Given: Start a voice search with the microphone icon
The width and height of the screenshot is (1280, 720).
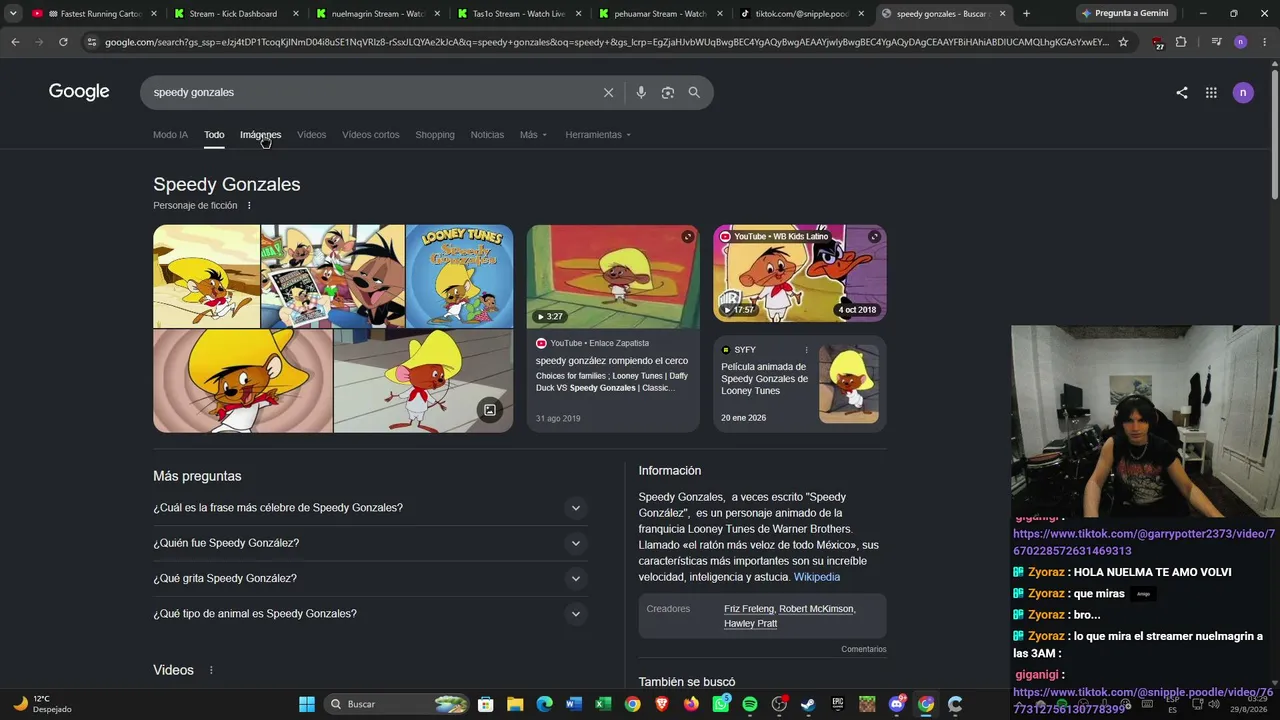Looking at the screenshot, I should pyautogui.click(x=641, y=92).
